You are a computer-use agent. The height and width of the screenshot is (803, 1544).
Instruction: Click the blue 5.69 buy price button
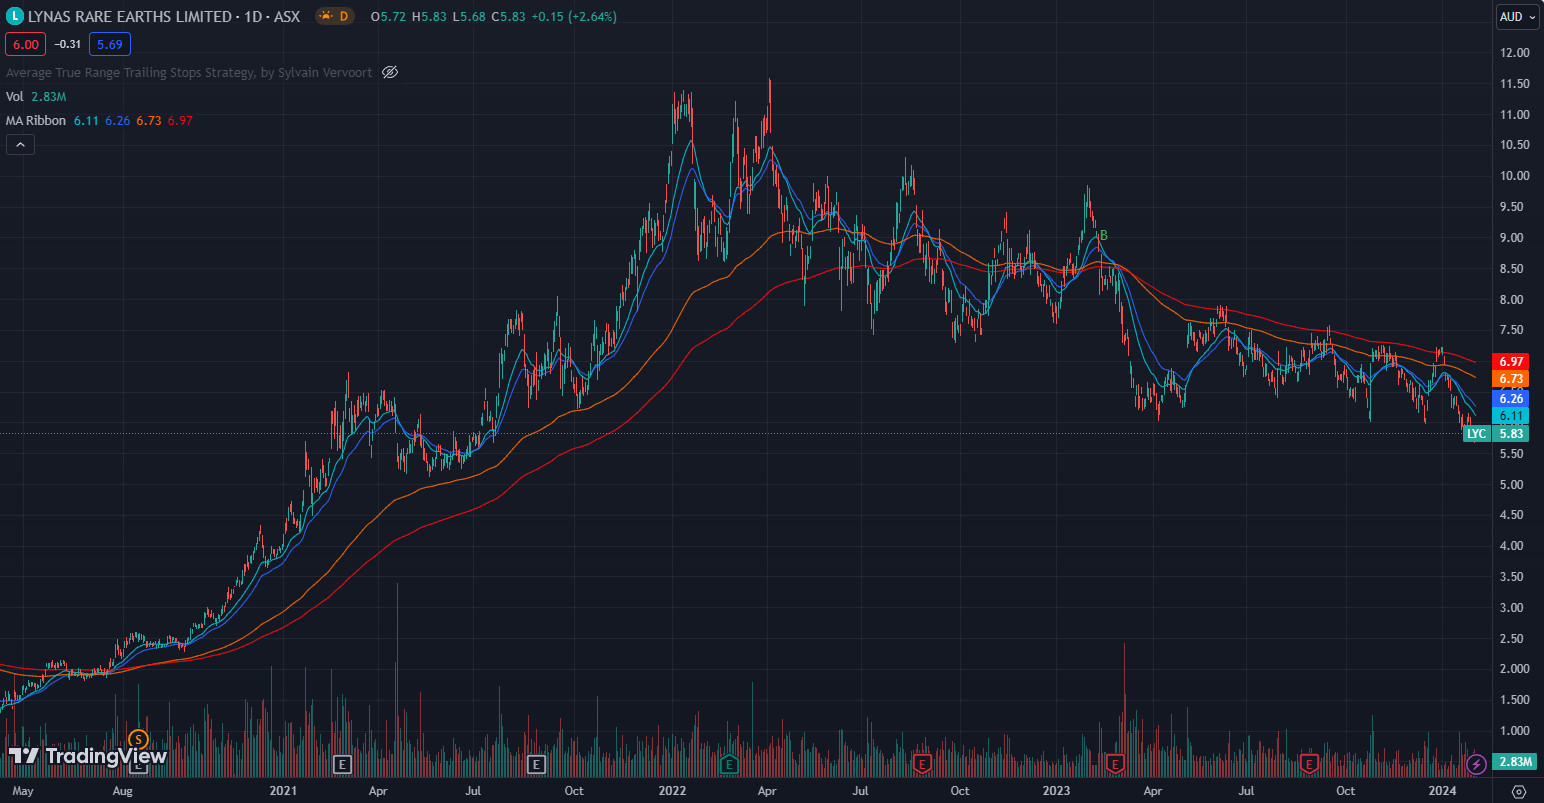pyautogui.click(x=110, y=44)
